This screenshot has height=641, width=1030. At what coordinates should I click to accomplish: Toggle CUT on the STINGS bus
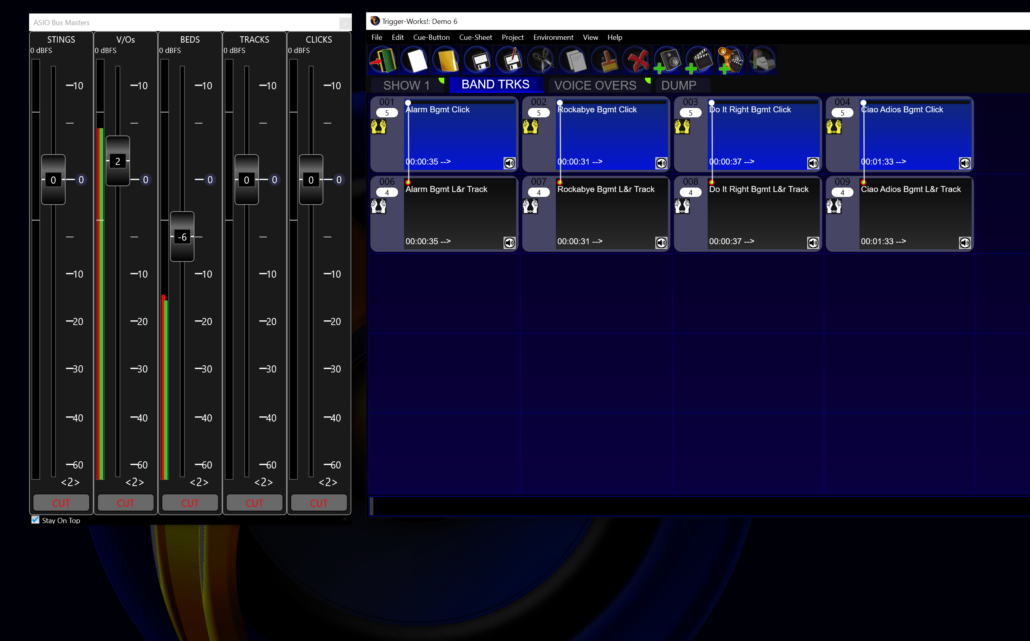[61, 502]
